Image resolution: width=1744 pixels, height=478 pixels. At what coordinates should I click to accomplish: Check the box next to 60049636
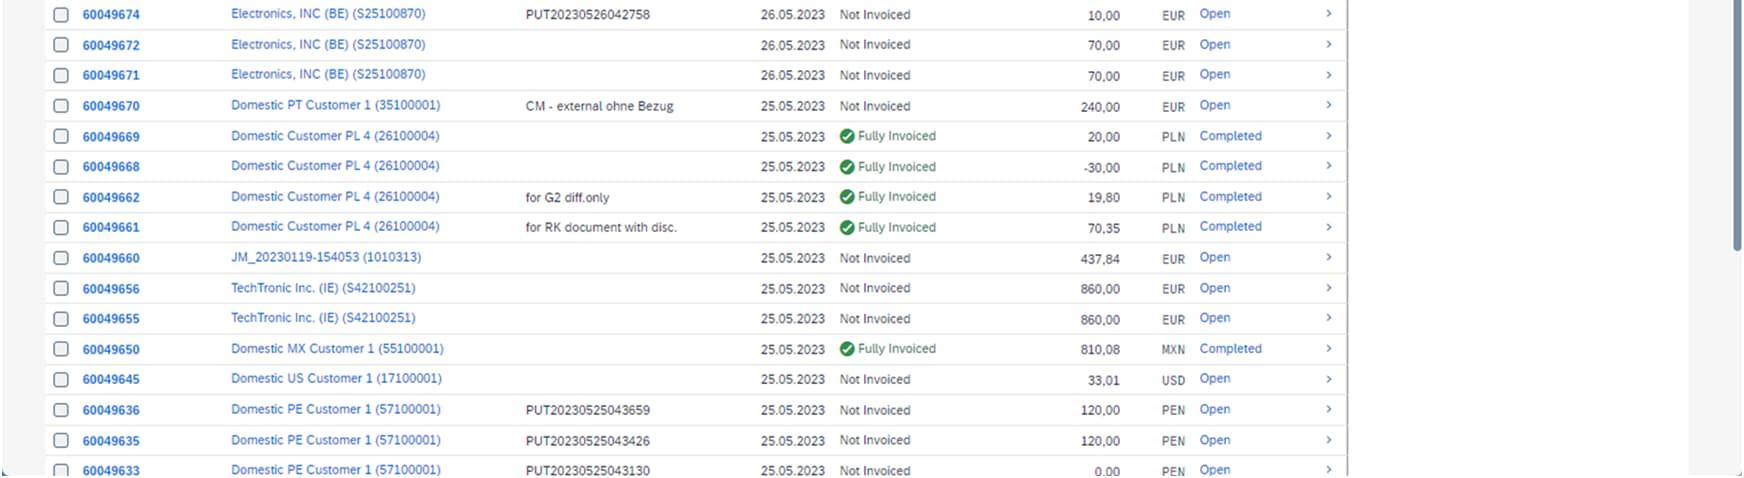[x=61, y=410]
